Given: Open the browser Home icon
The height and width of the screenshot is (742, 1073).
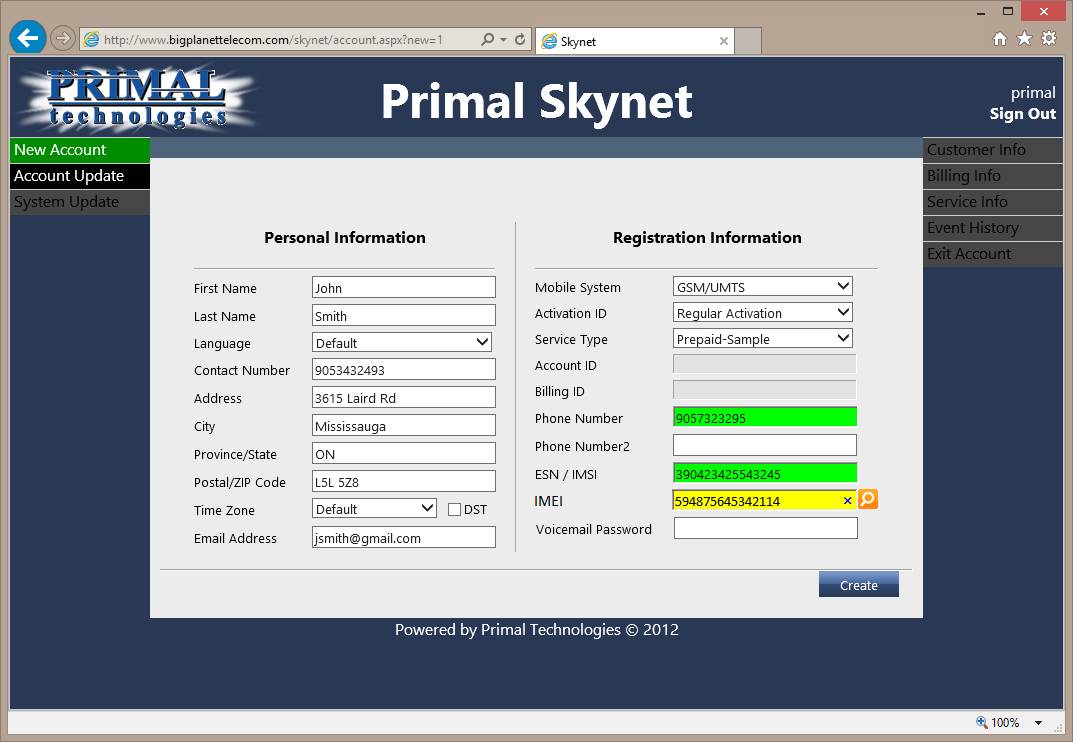Looking at the screenshot, I should [1000, 39].
